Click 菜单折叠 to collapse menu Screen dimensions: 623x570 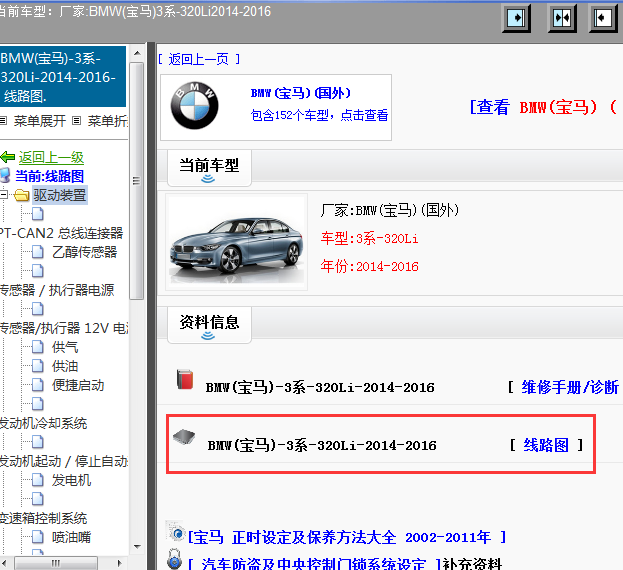108,121
